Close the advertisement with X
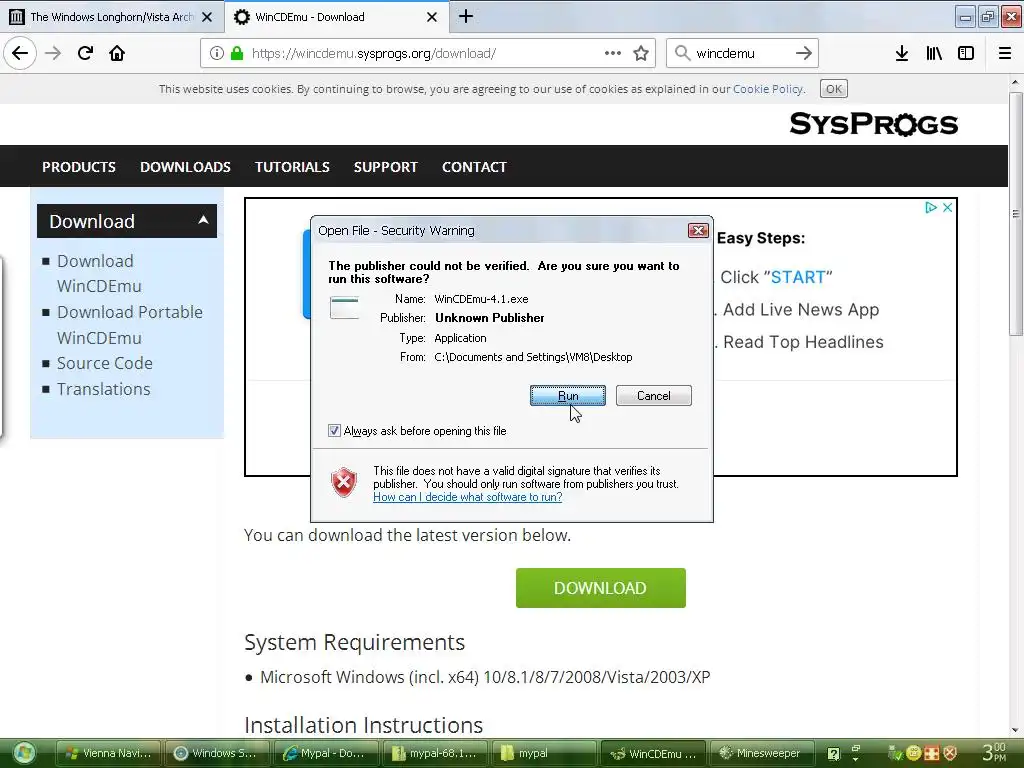Screen dimensions: 1024x768 point(948,207)
